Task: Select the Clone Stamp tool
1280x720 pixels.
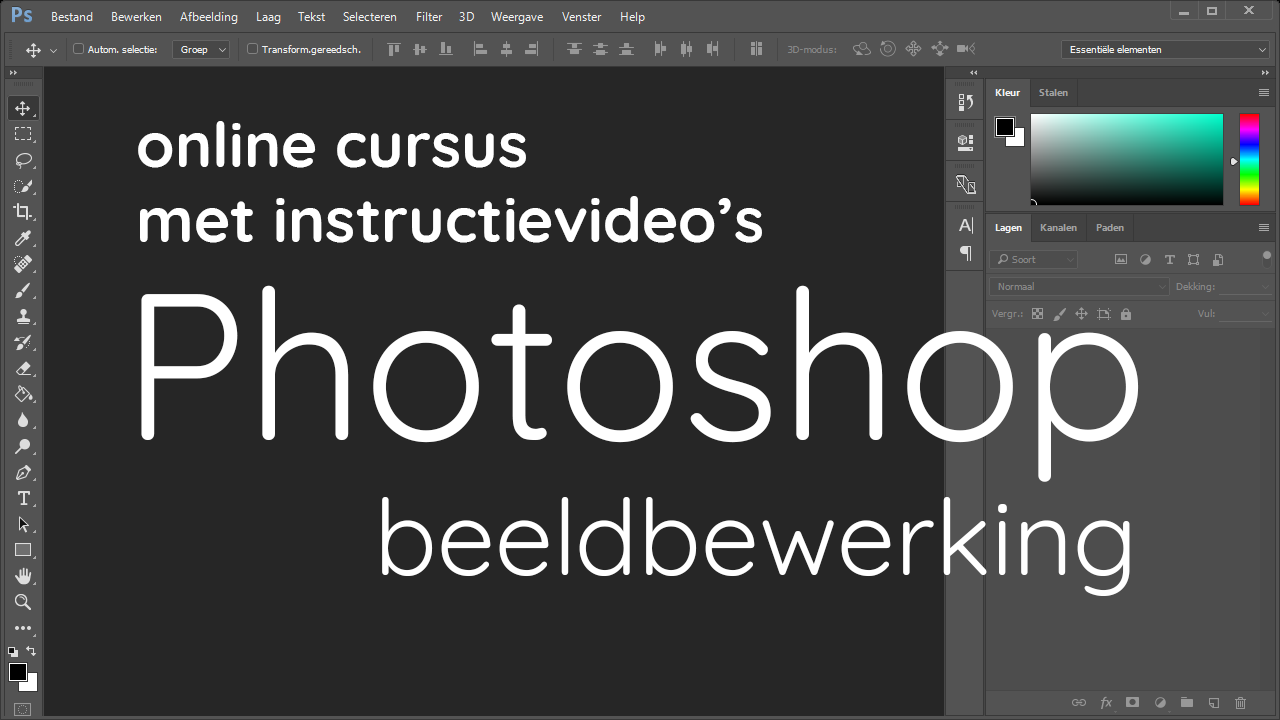Action: (x=23, y=316)
